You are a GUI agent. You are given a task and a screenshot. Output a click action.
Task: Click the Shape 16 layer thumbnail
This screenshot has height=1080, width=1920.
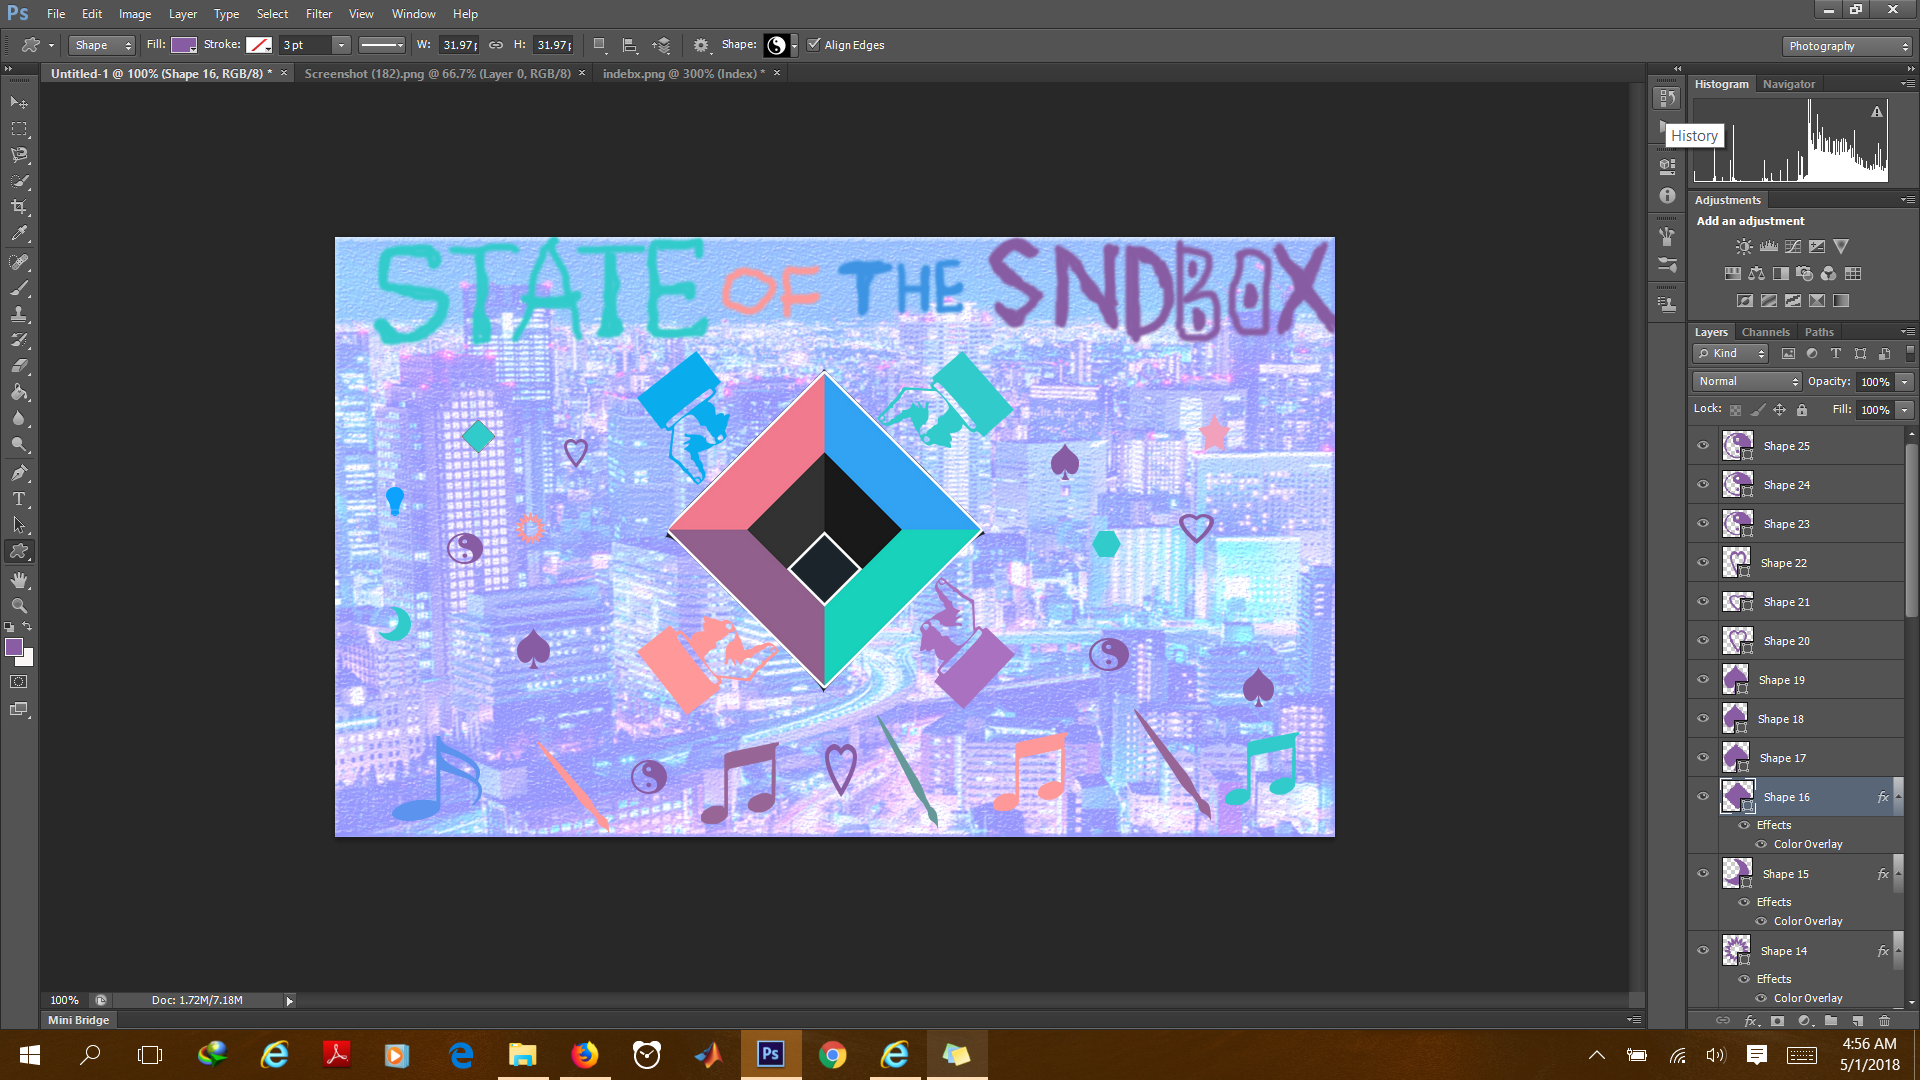(1738, 796)
